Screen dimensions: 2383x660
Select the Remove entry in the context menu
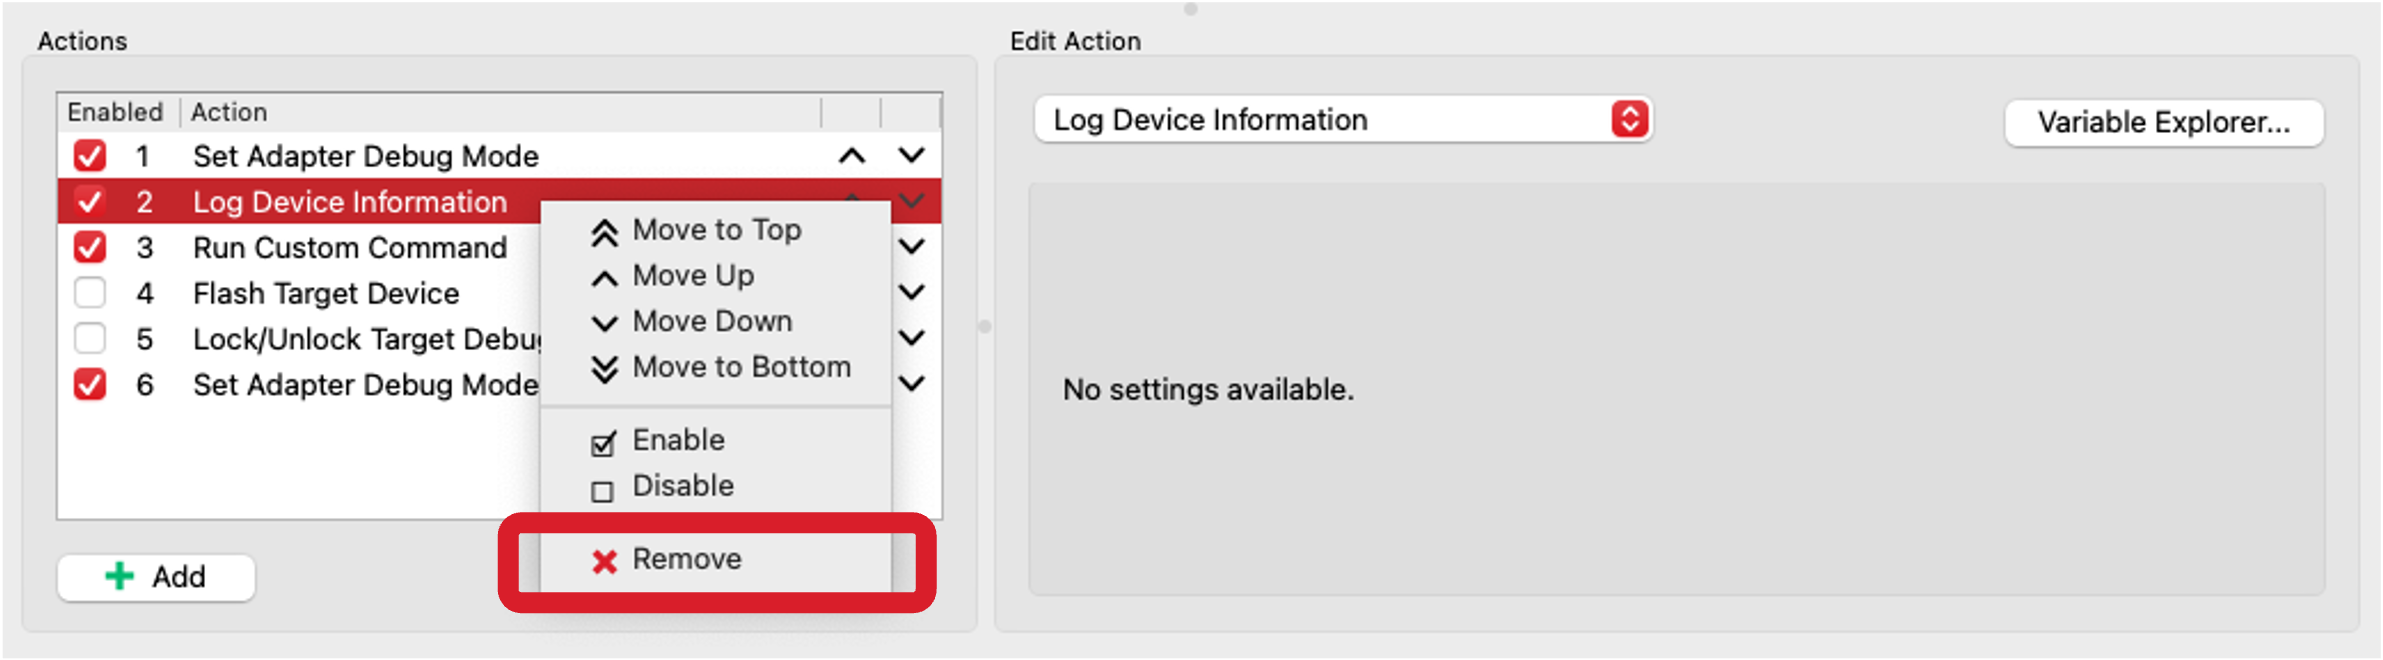point(685,559)
